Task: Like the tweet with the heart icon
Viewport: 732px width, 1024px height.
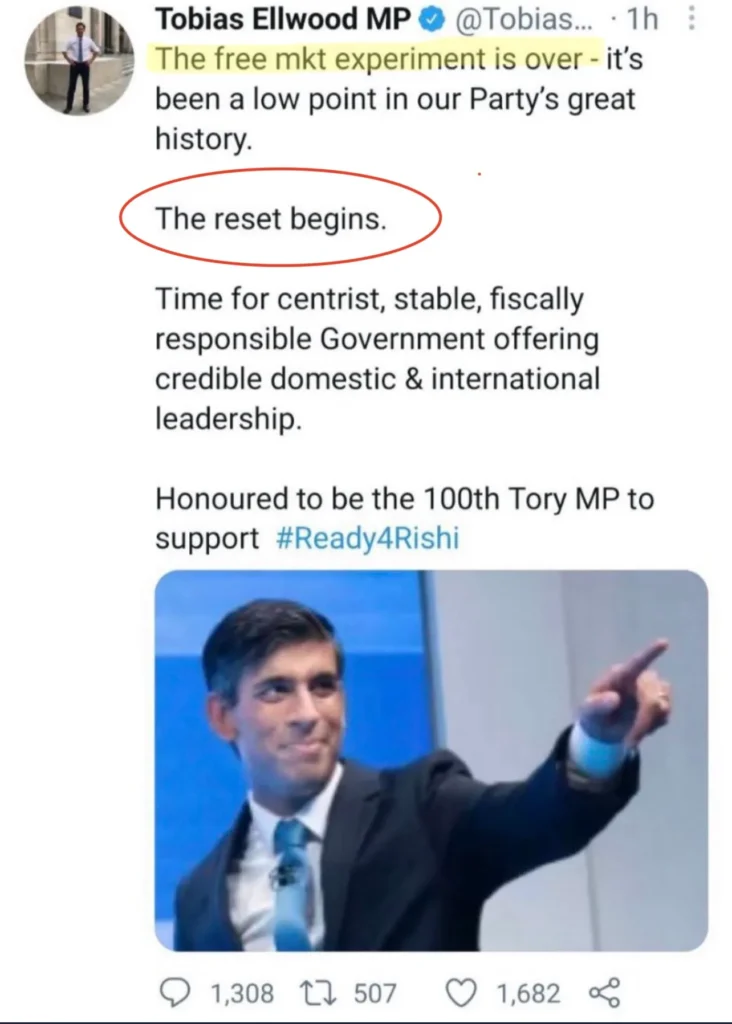Action: pyautogui.click(x=459, y=992)
